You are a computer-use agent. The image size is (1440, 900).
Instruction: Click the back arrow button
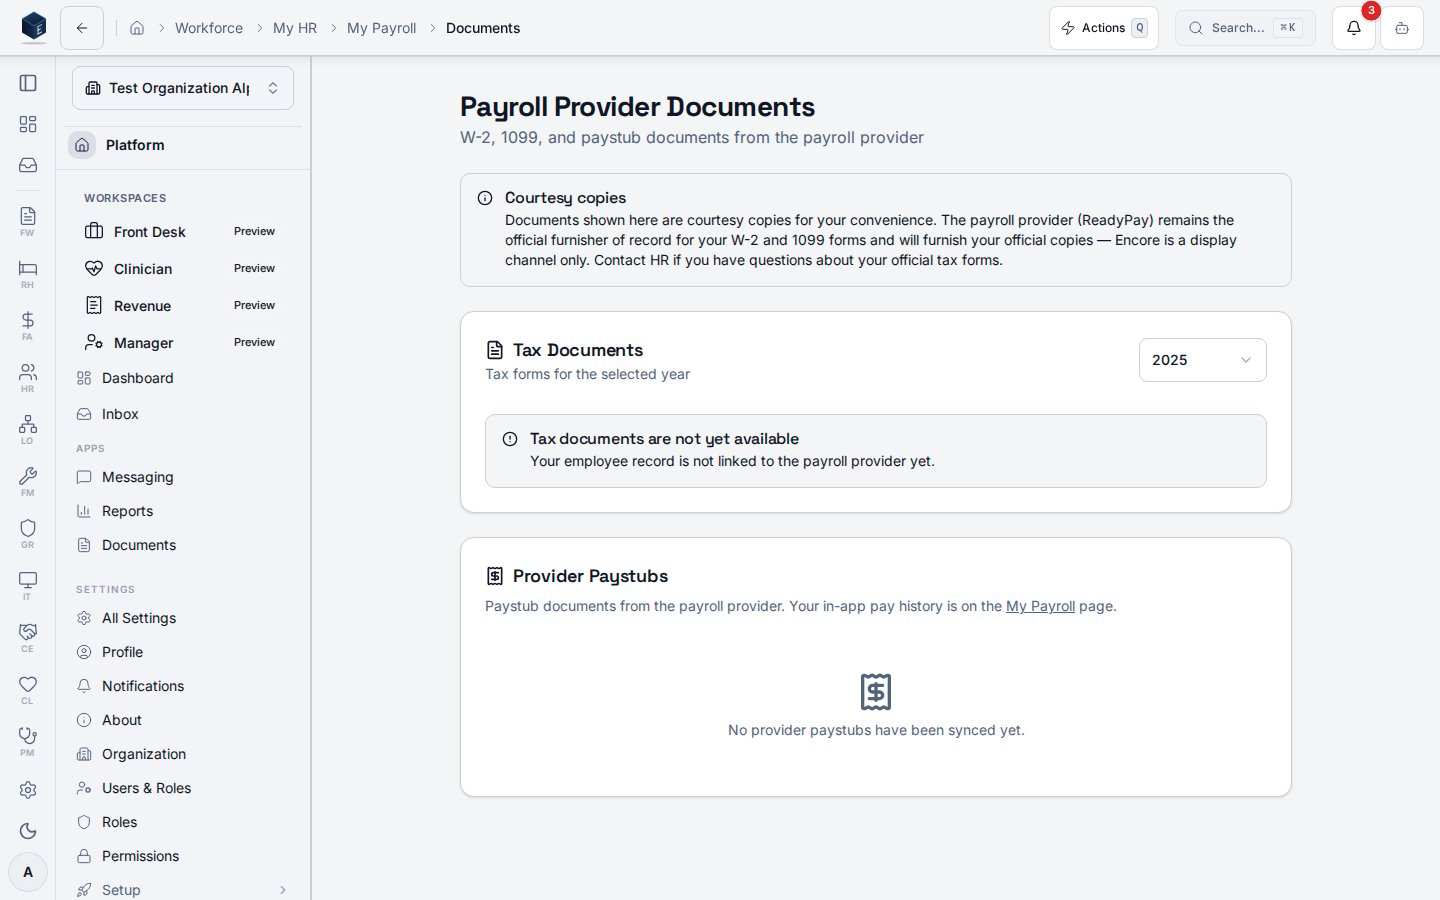[82, 28]
